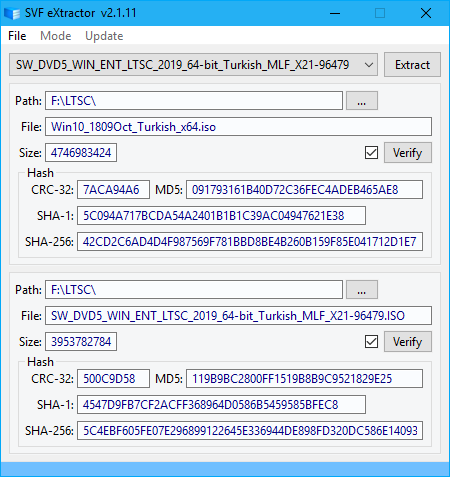The height and width of the screenshot is (477, 450).
Task: Select the SHA-1 field starting with 4547D9FB
Action: (x=221, y=405)
